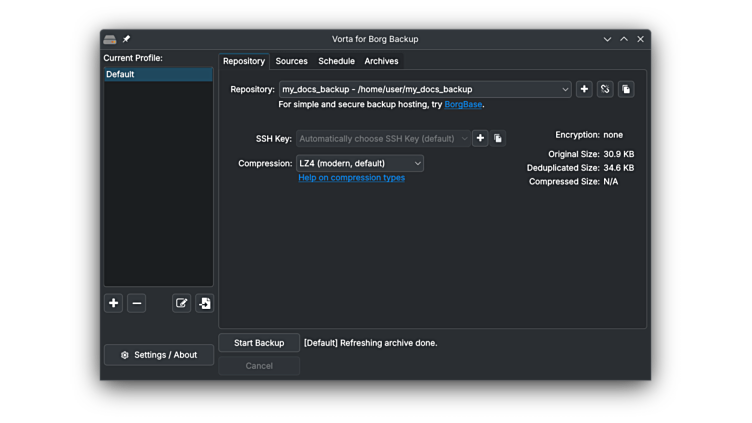
Task: Expand the Compression dropdown set to LZ4
Action: [360, 163]
